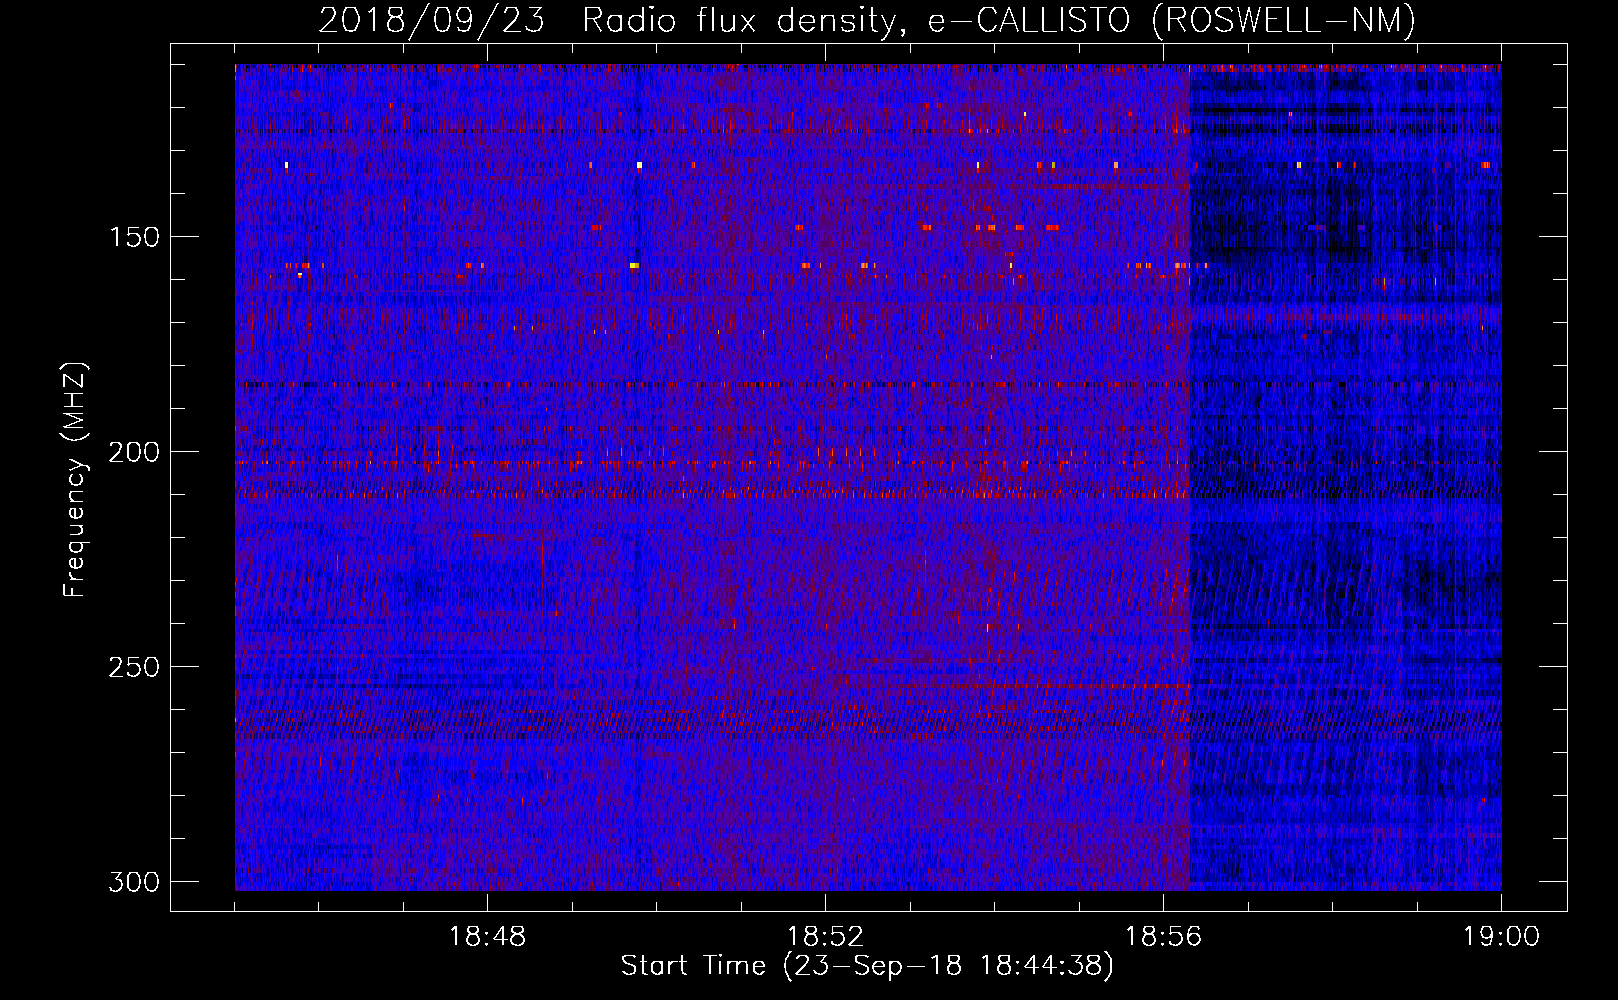Click the 200 frequency tick label

tap(133, 452)
